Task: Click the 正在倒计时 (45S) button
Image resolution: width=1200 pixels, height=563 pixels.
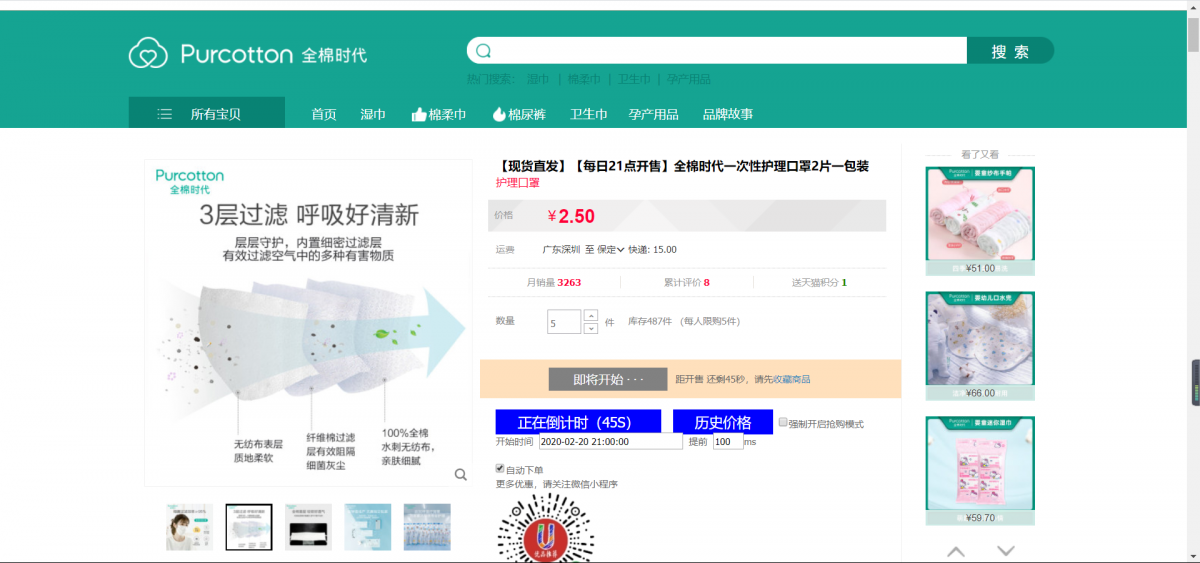Action: tap(578, 422)
